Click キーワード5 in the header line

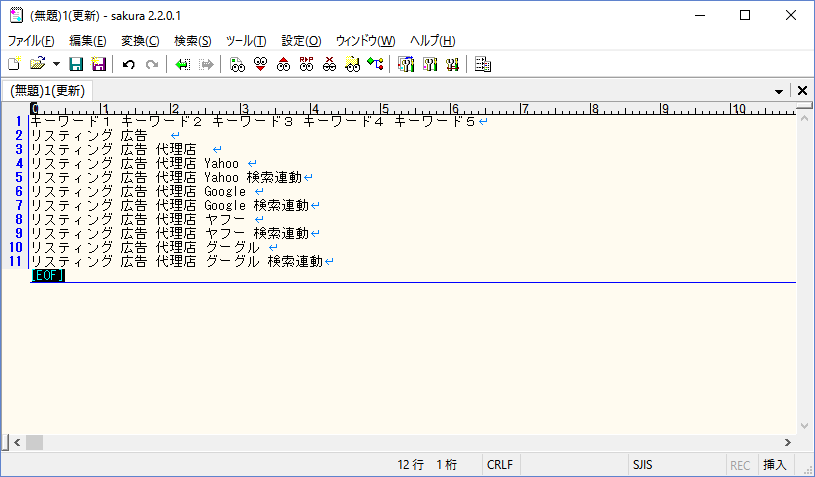tap(435, 122)
